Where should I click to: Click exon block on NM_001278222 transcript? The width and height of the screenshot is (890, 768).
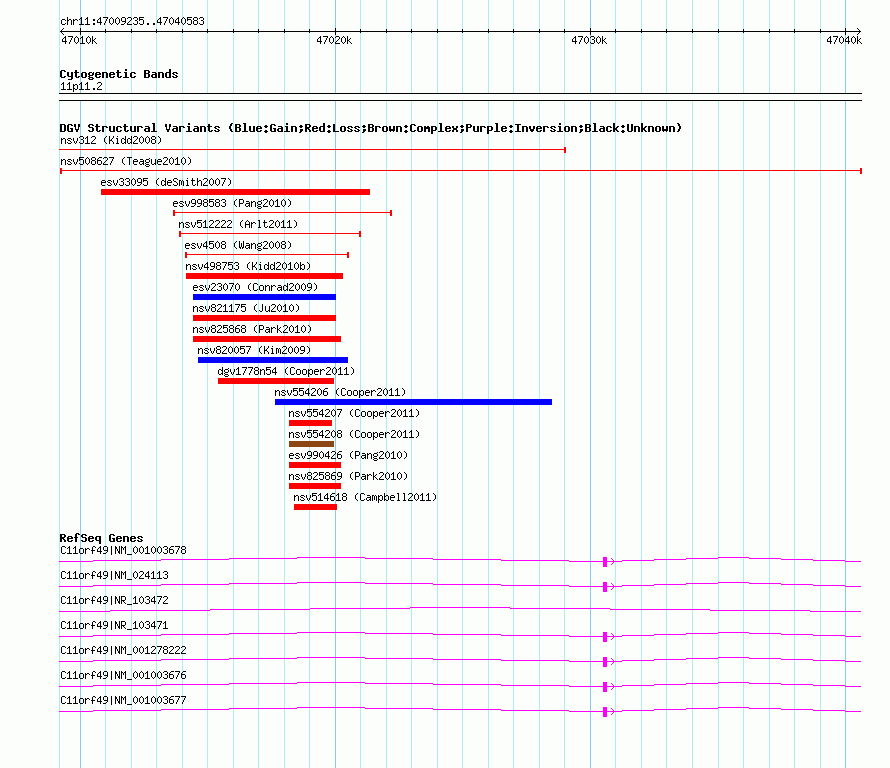pyautogui.click(x=605, y=662)
